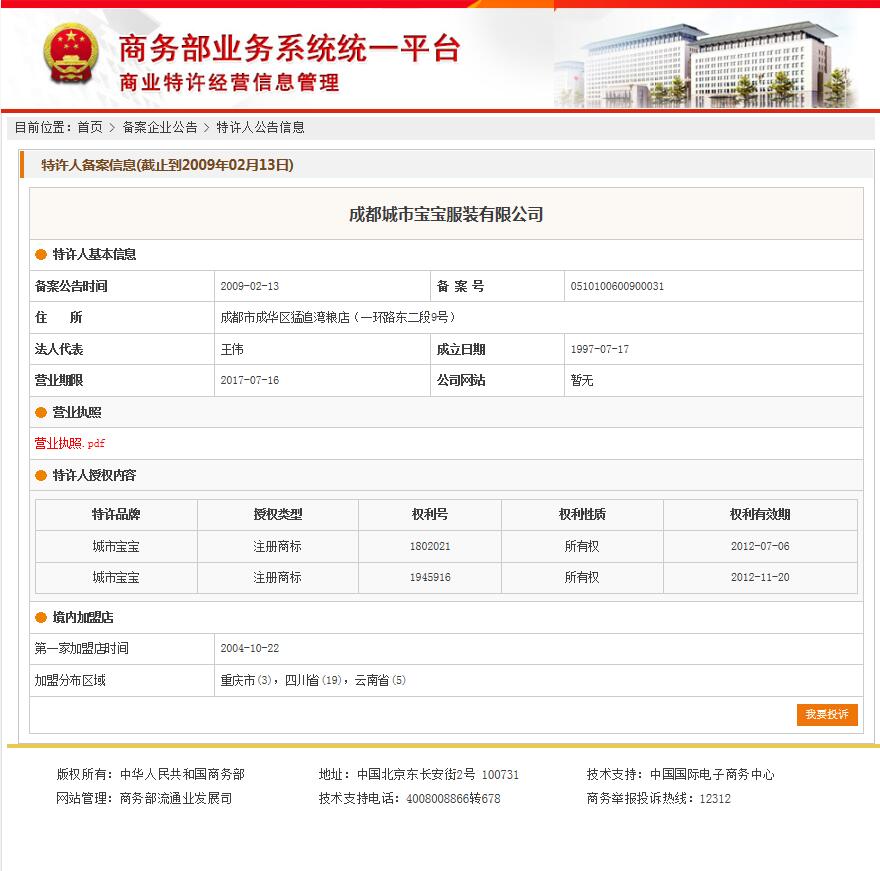Click the business term 2017-07-16
The image size is (880, 871).
click(250, 381)
